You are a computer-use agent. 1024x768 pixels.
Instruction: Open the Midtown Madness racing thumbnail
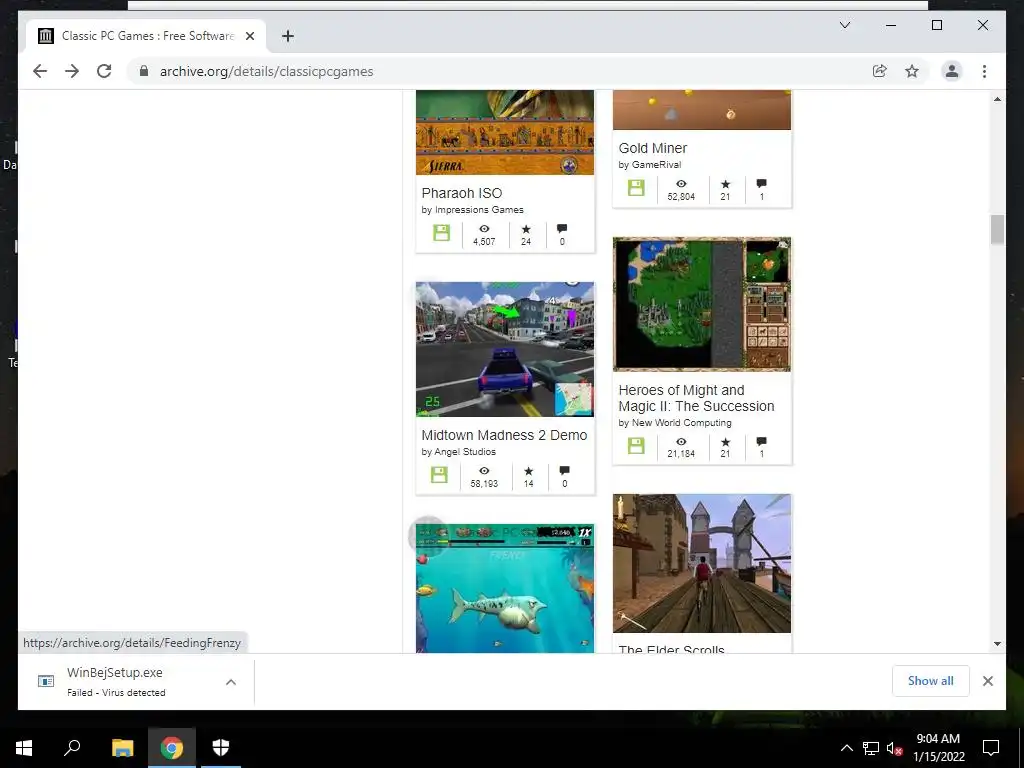(x=505, y=349)
